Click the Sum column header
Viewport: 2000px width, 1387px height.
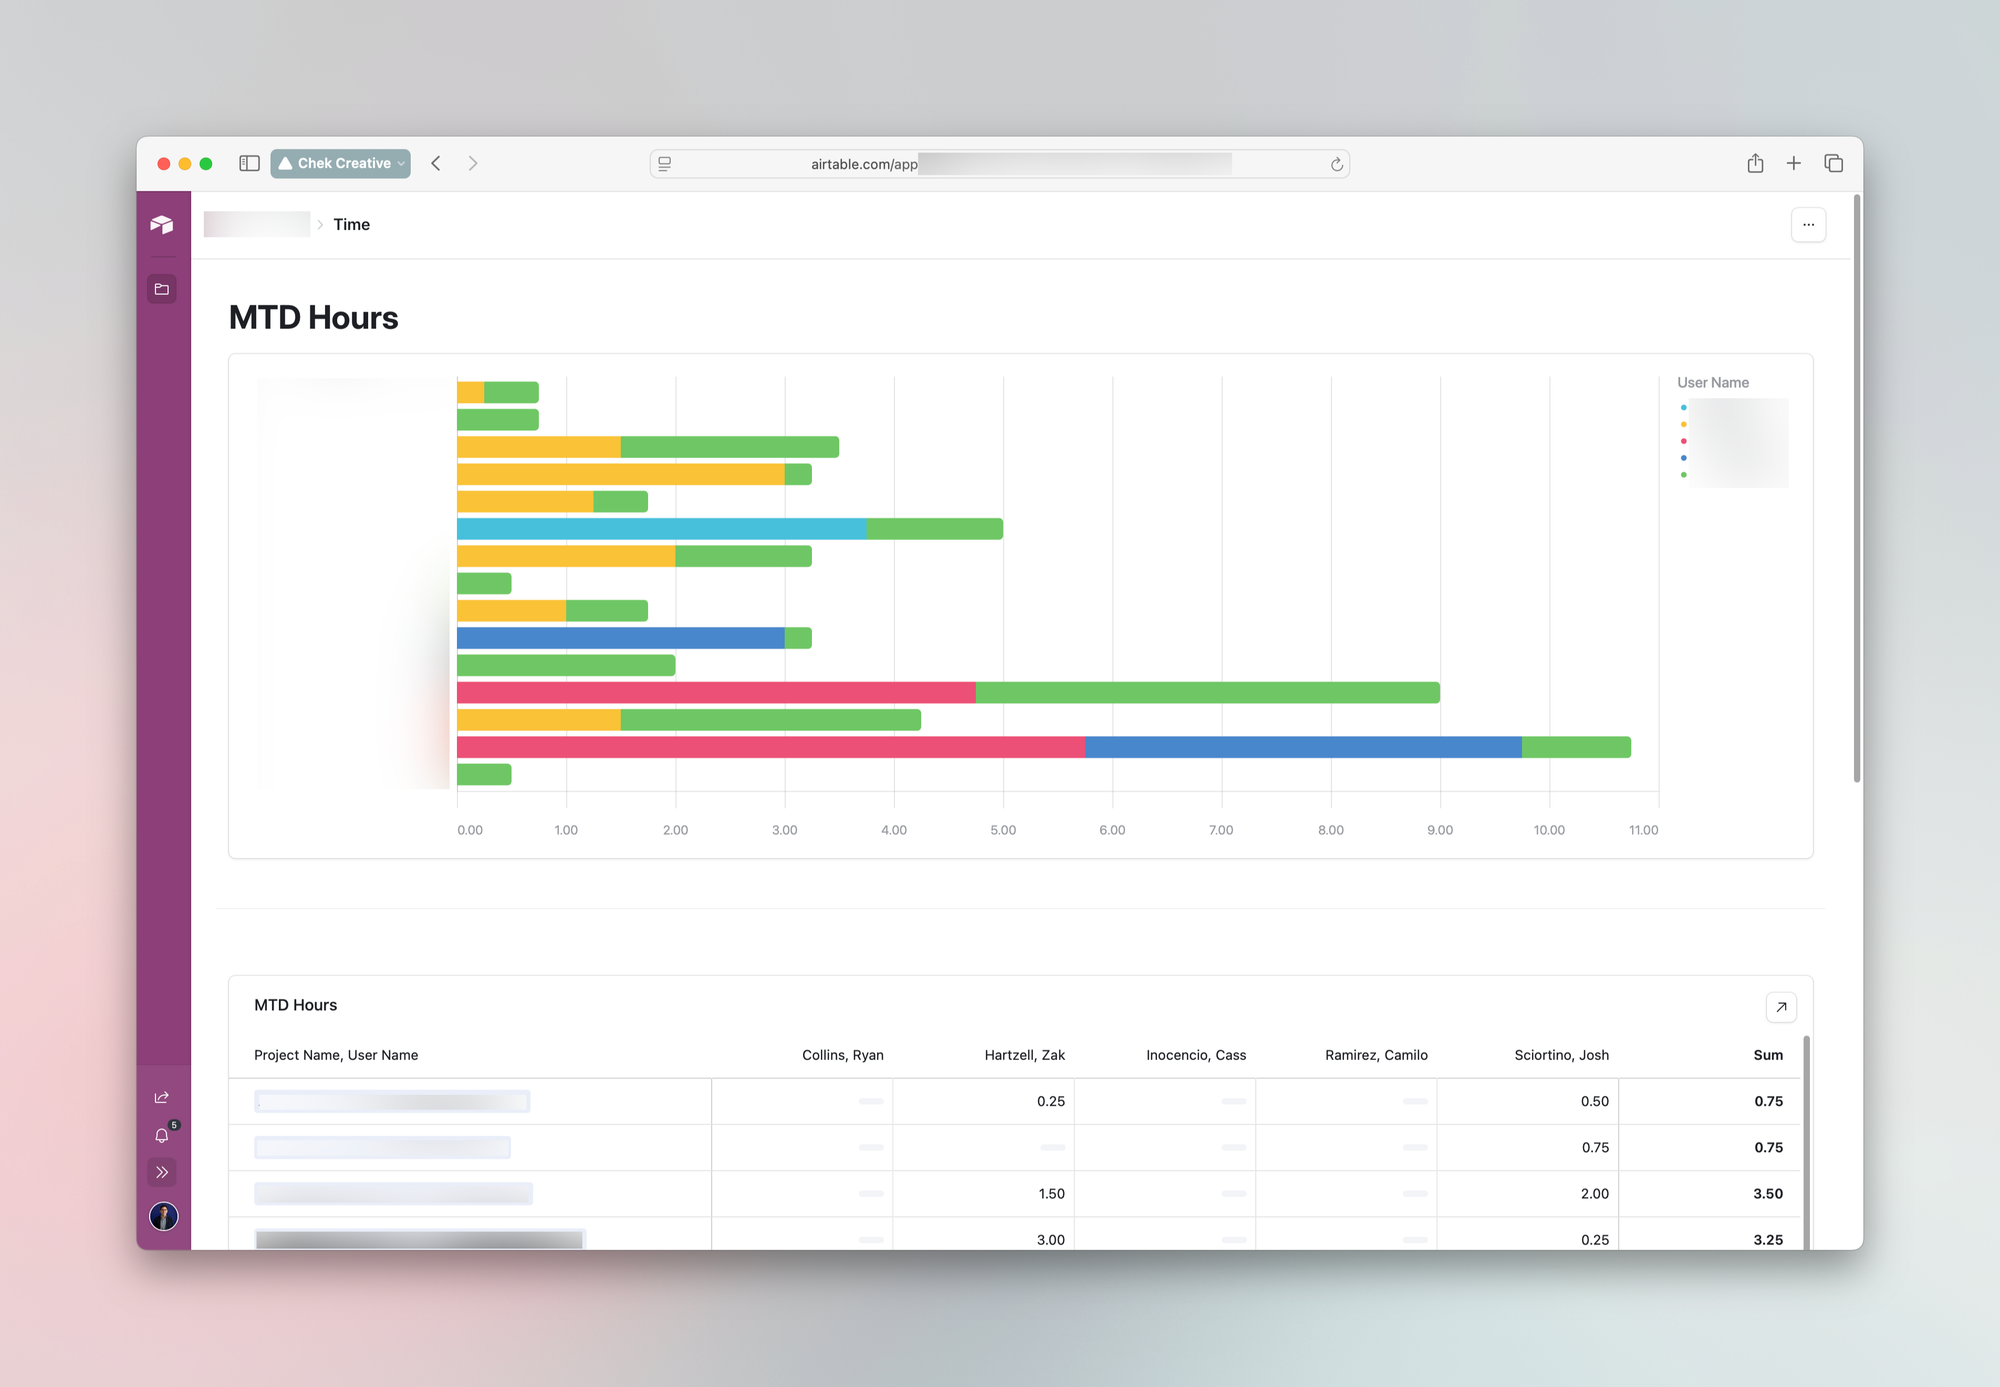coord(1767,1055)
